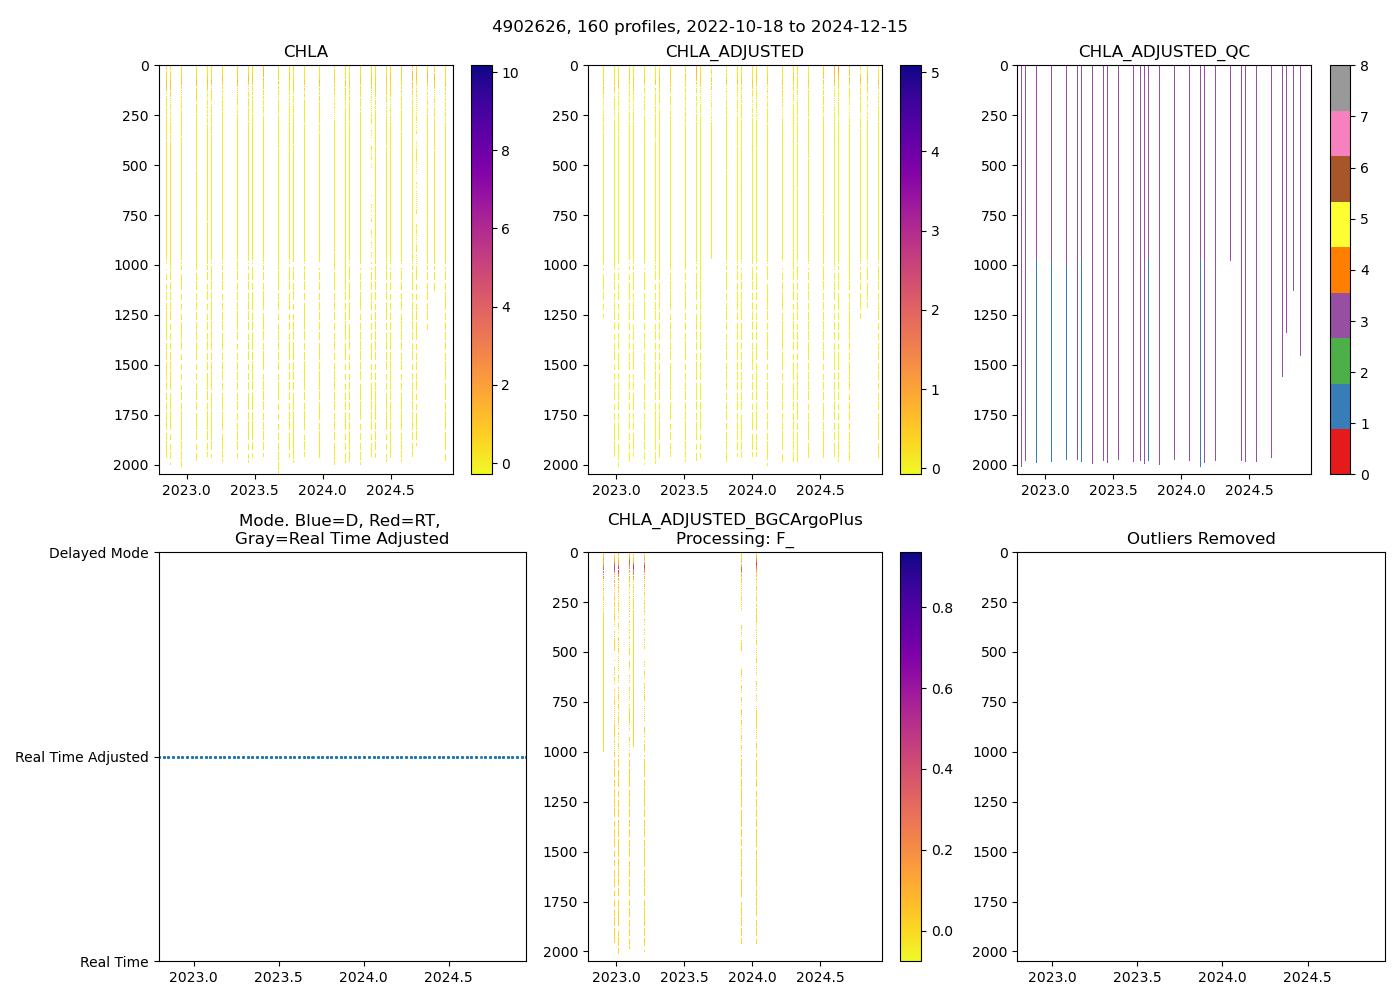This screenshot has width=1400, height=1000.
Task: Click the red segment of QC colorbar
Action: coord(1340,452)
